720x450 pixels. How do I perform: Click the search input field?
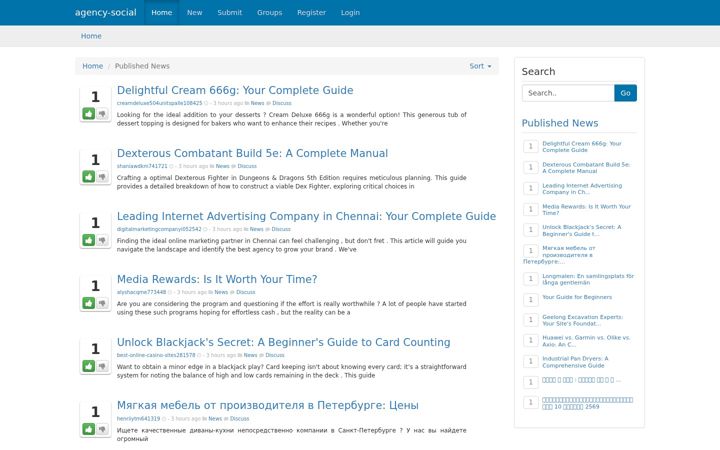(x=568, y=93)
